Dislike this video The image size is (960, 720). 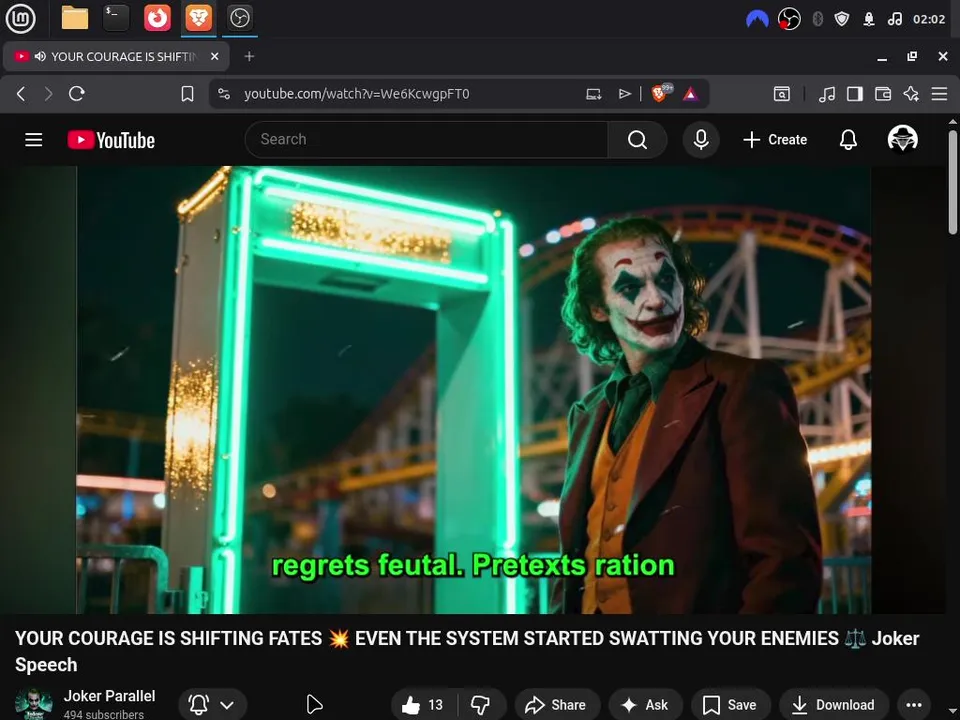pos(481,705)
